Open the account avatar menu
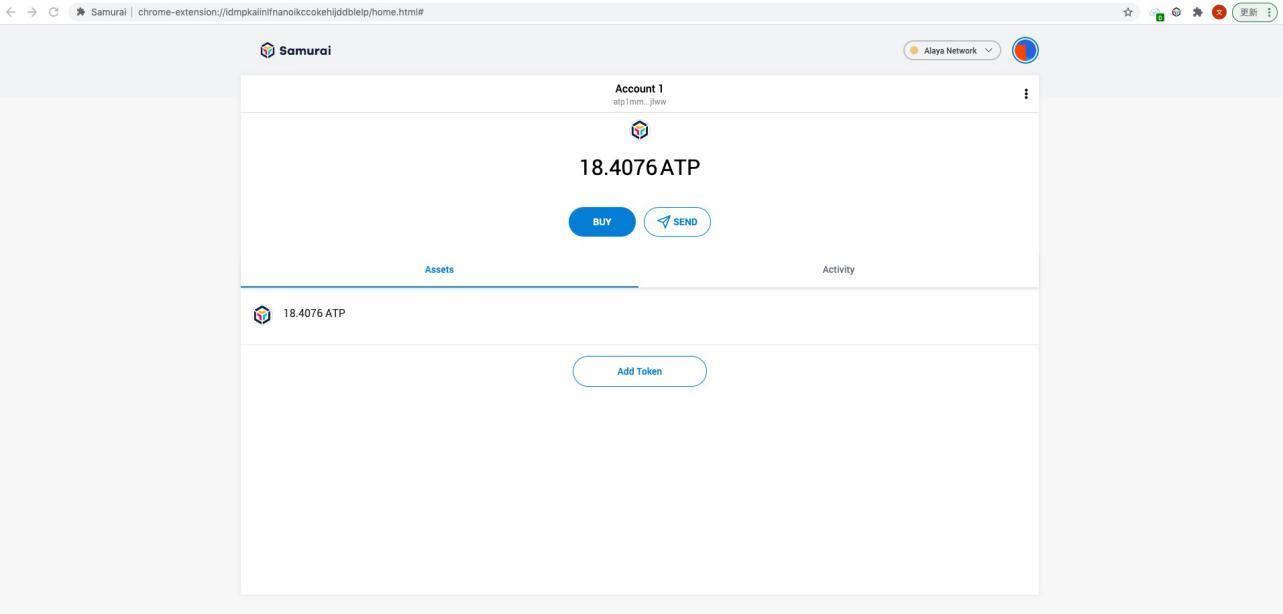 click(1025, 50)
